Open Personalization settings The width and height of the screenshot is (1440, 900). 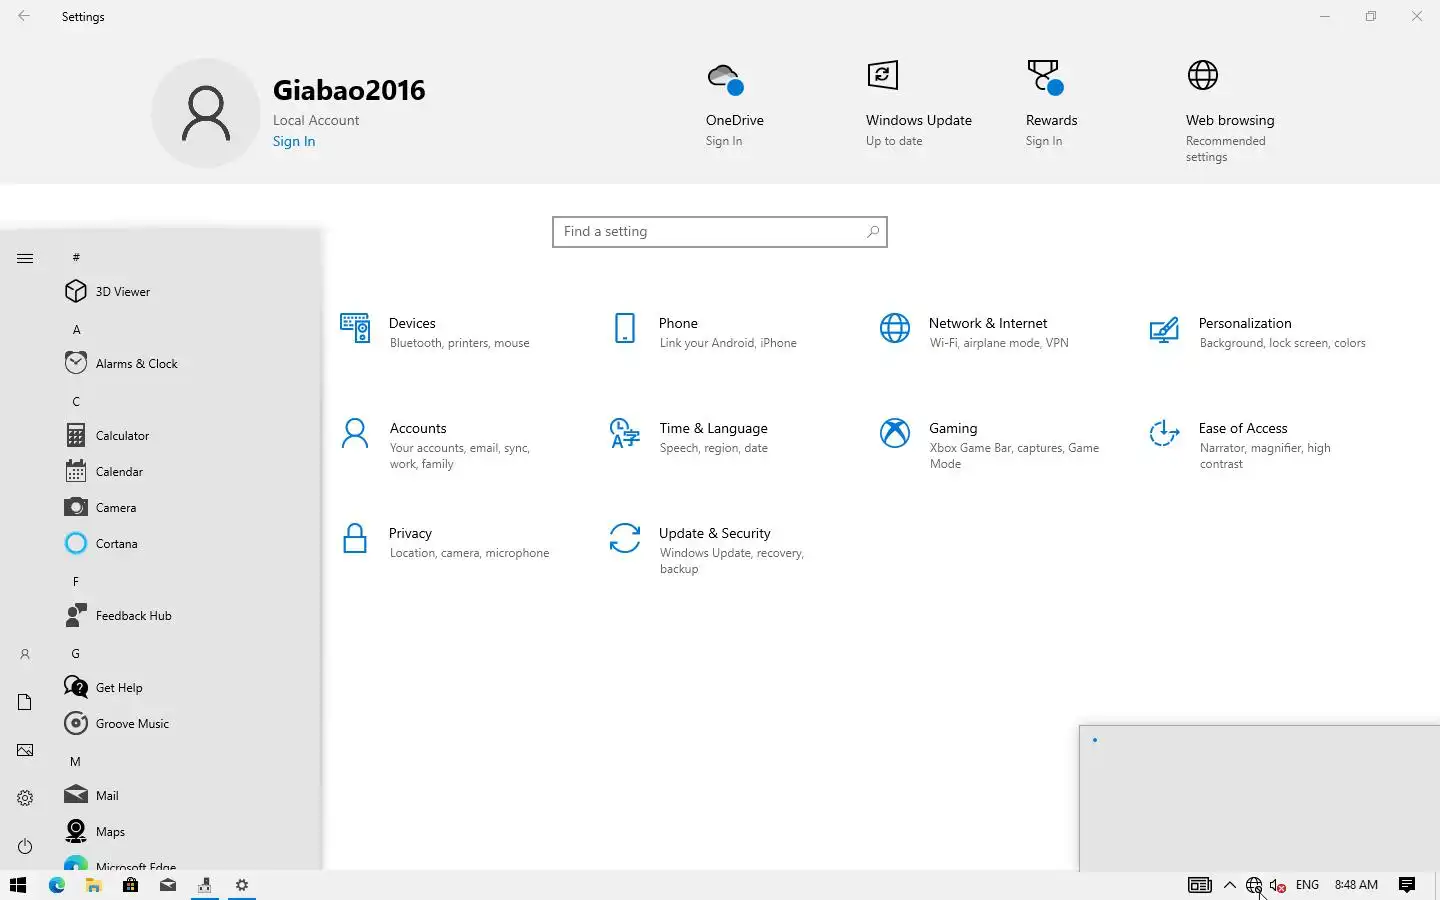click(x=1257, y=332)
